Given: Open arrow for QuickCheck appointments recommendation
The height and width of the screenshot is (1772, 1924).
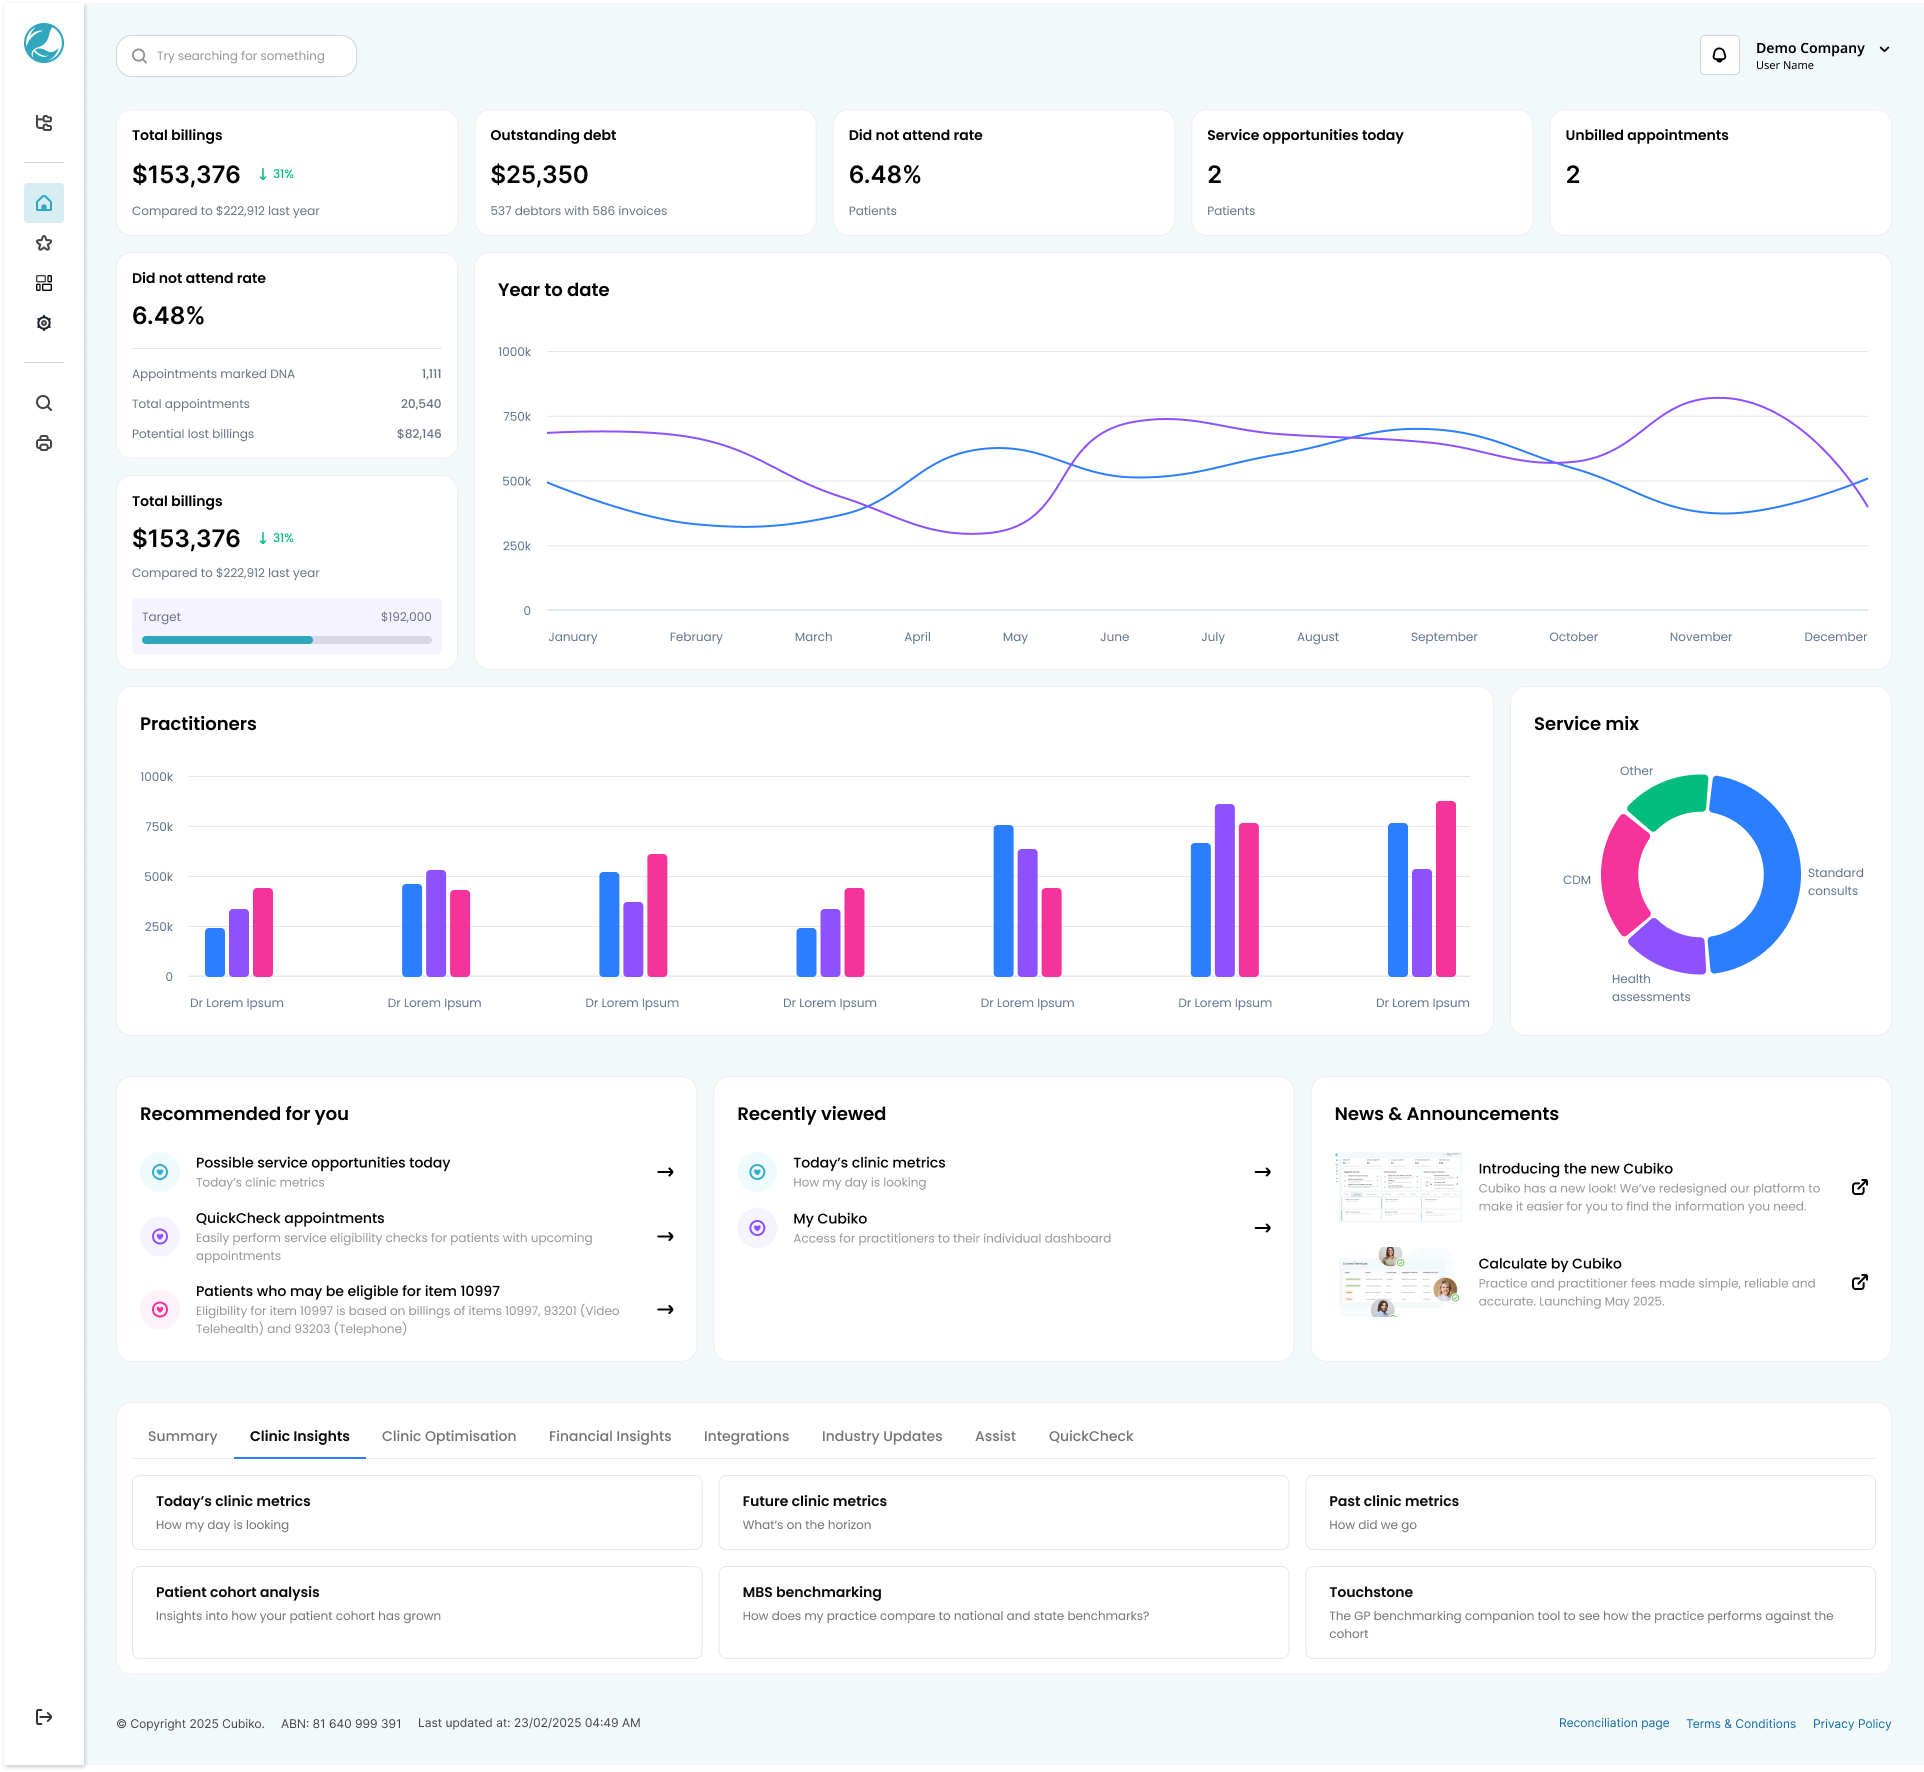Looking at the screenshot, I should tap(665, 1237).
